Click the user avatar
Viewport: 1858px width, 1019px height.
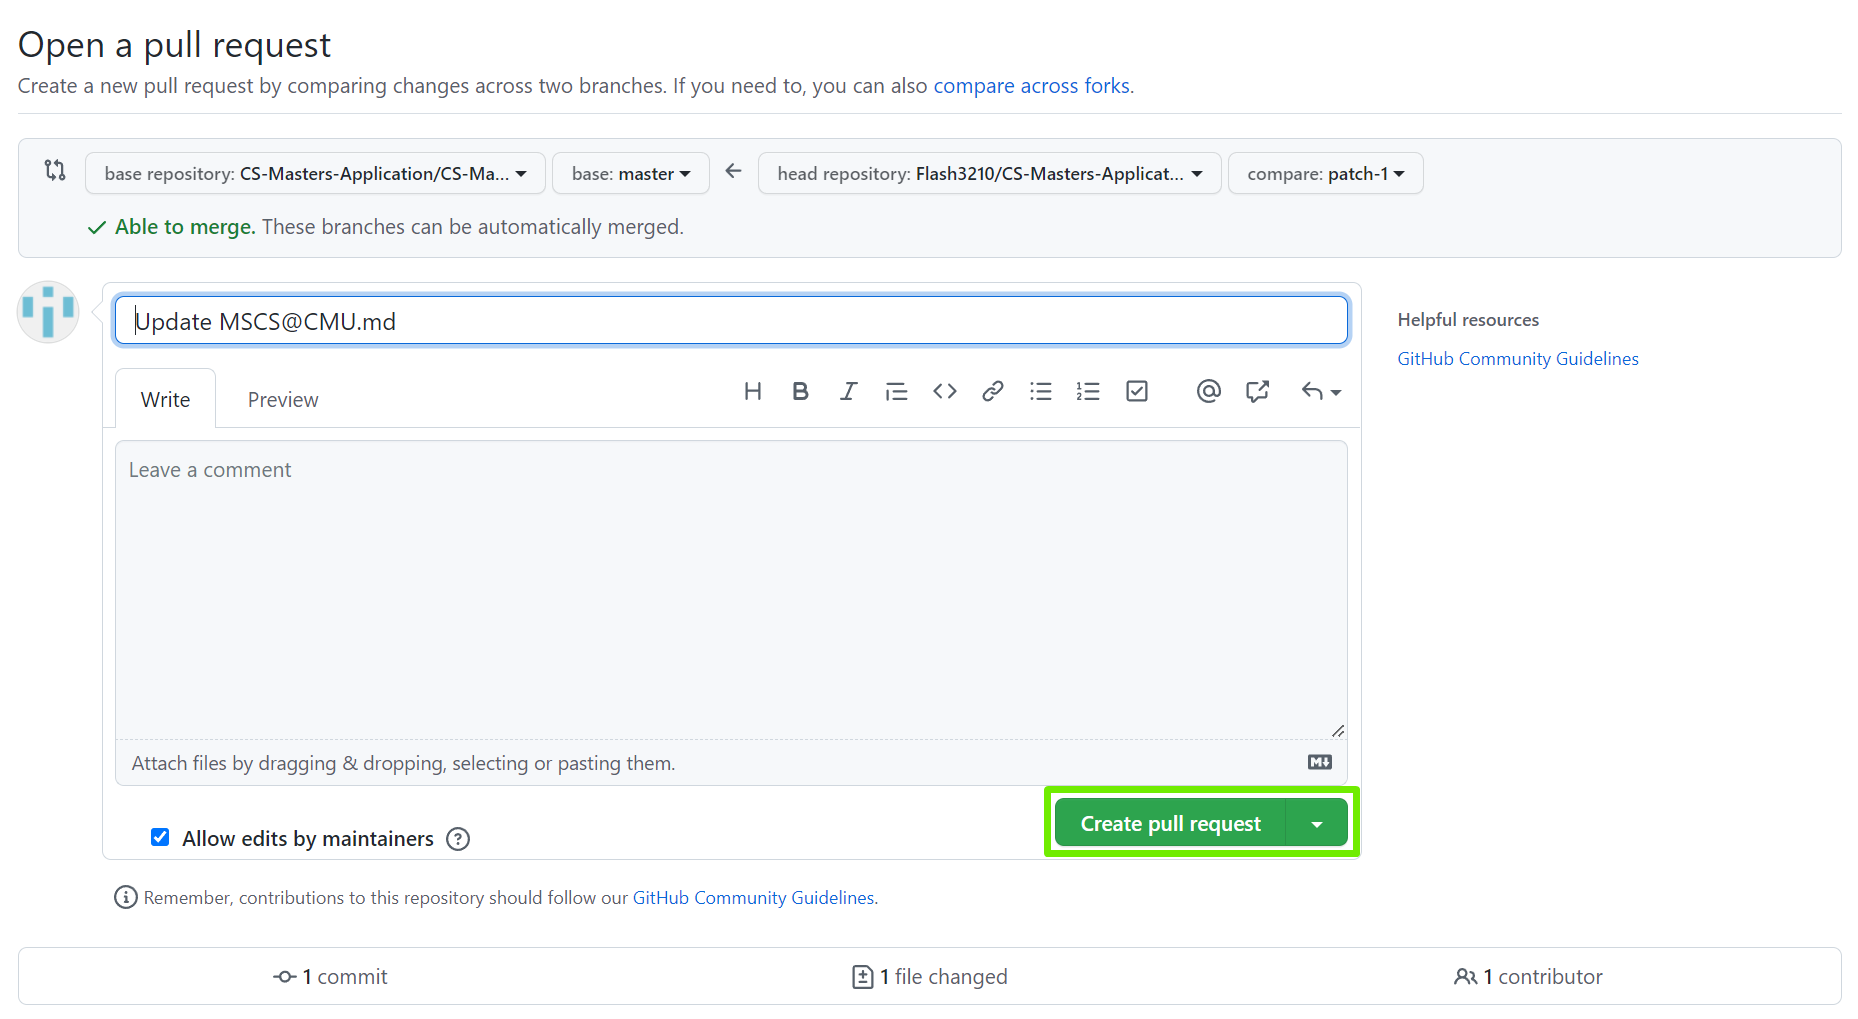point(48,312)
